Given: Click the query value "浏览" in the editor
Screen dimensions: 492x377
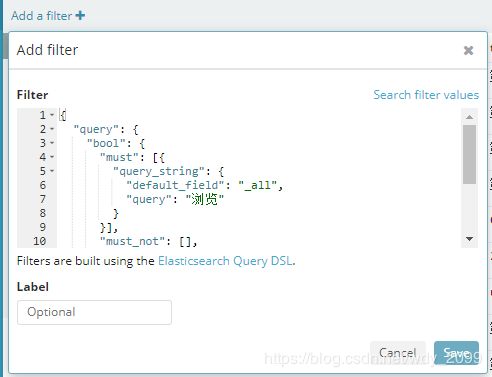Looking at the screenshot, I should [204, 199].
